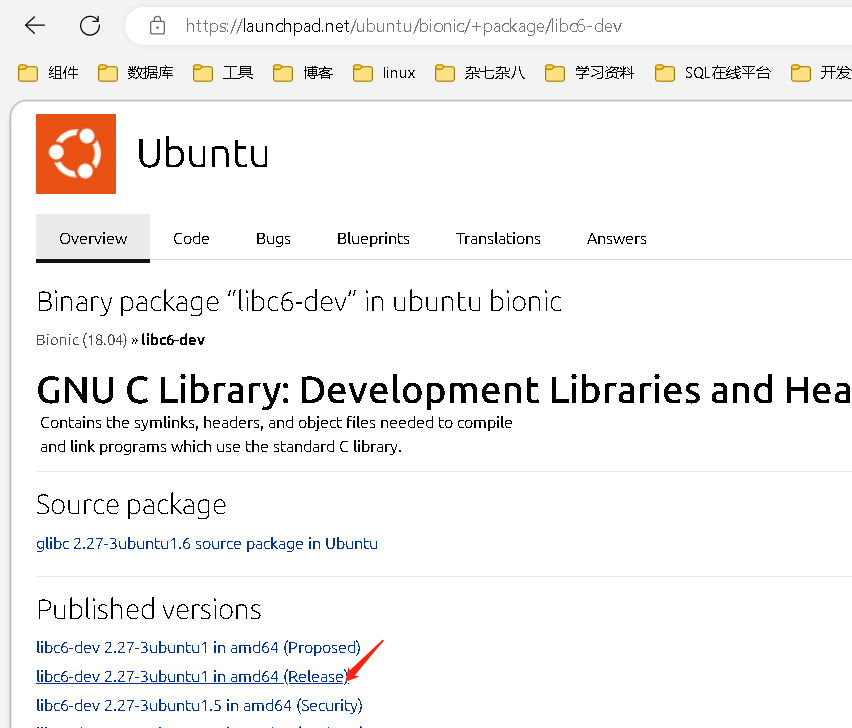The height and width of the screenshot is (728, 852).
Task: Click the site lock icon
Action: pyautogui.click(x=156, y=26)
